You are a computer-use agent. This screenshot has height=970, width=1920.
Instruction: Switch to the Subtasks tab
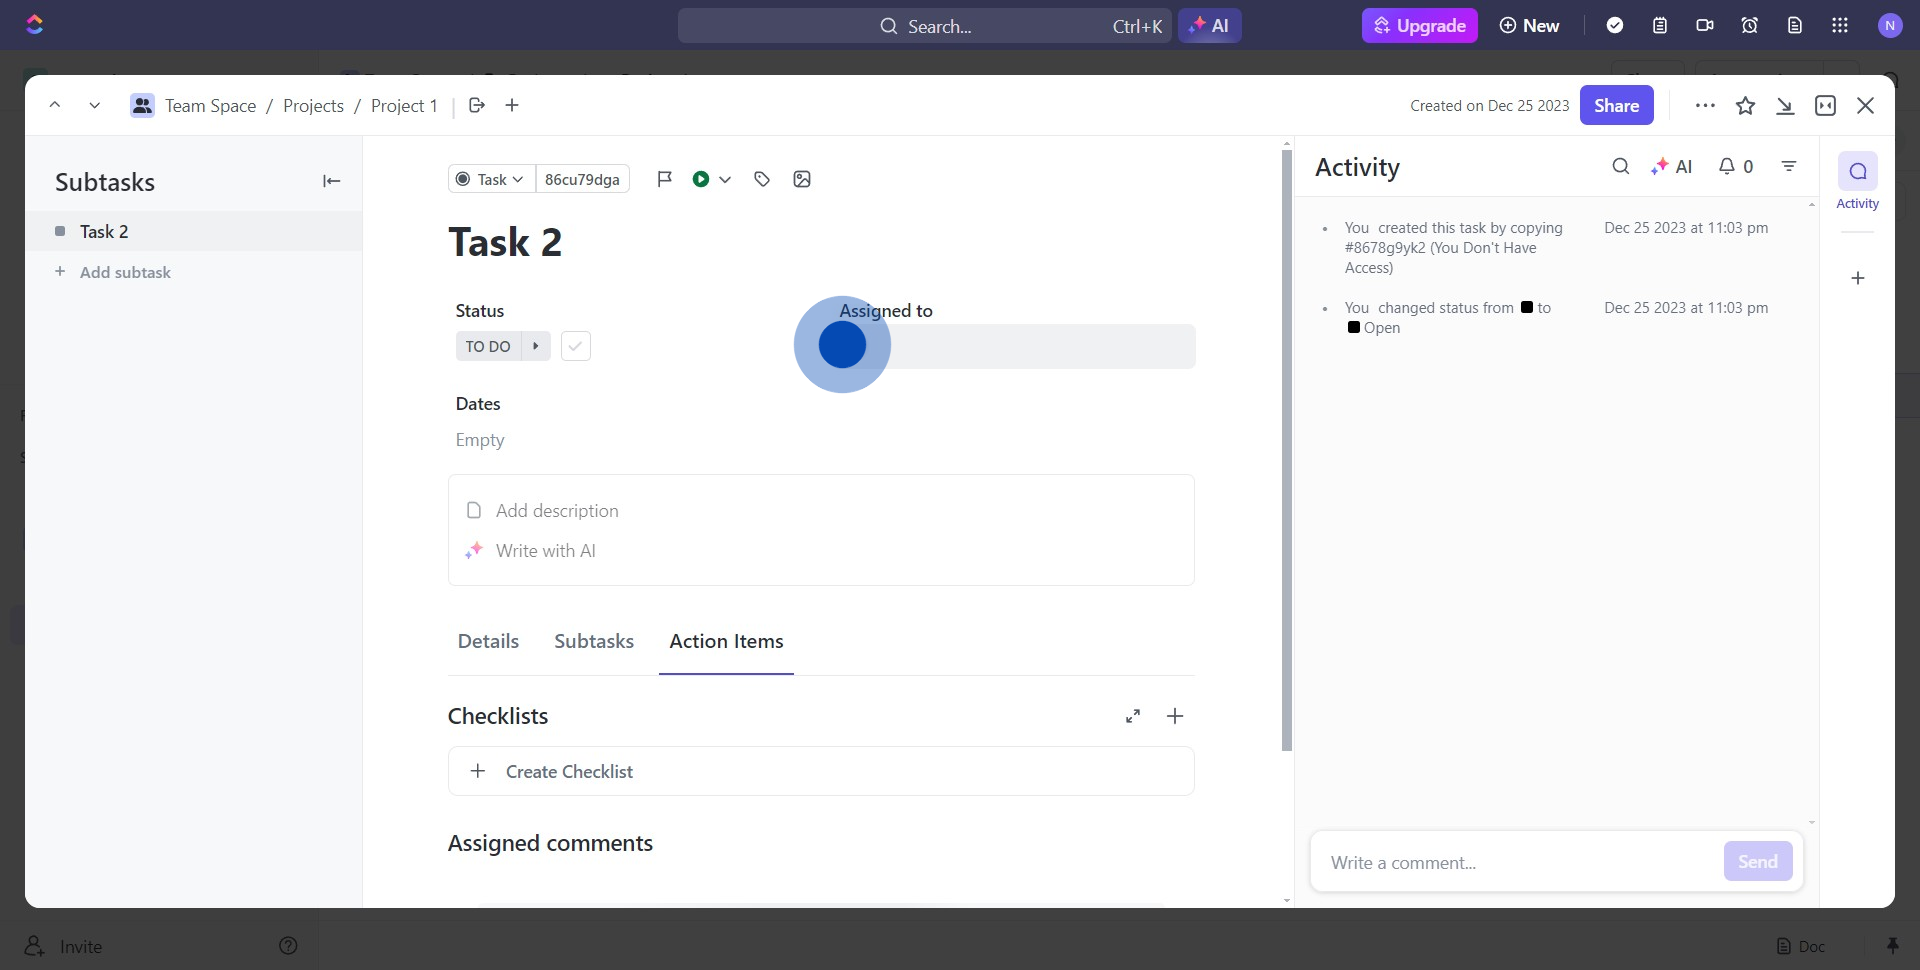pyautogui.click(x=594, y=641)
